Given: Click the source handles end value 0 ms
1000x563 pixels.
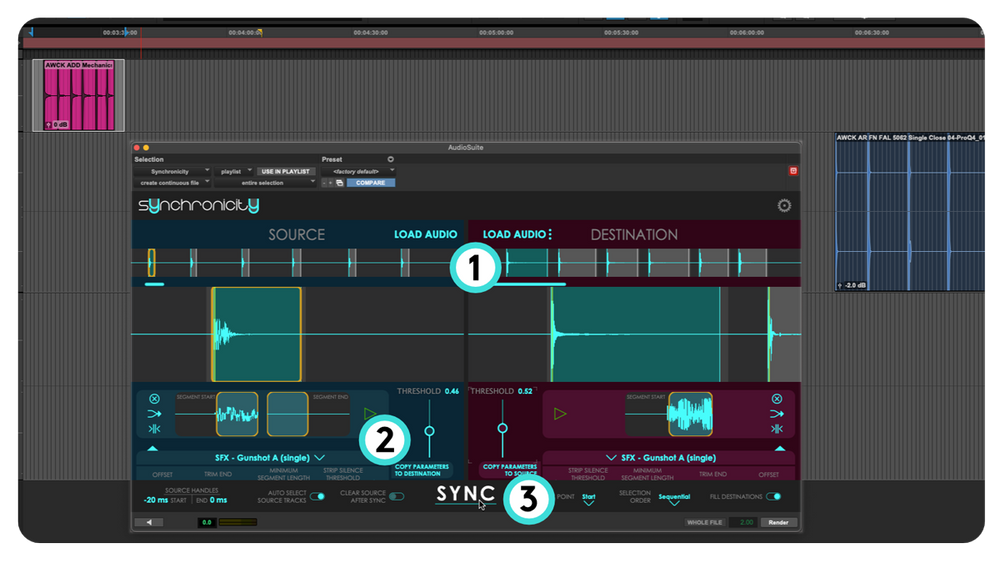Looking at the screenshot, I should [x=218, y=500].
